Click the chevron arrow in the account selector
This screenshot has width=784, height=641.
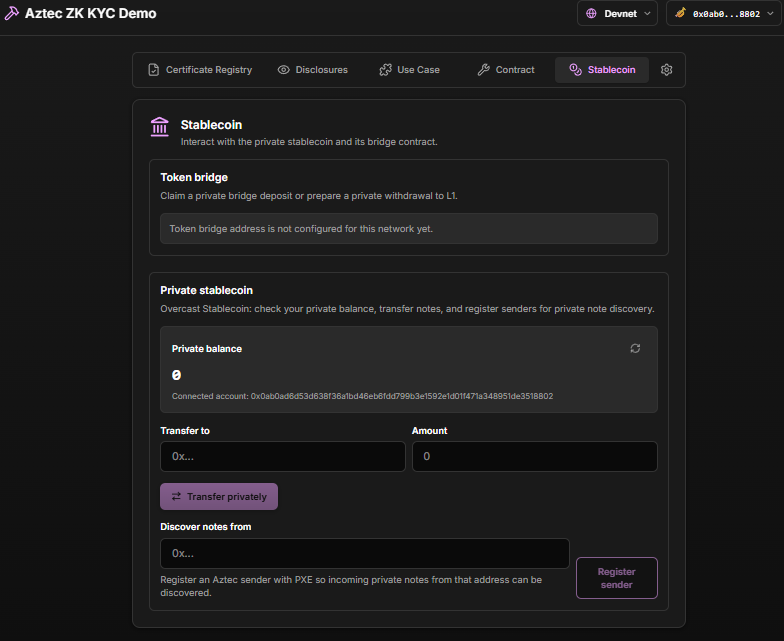click(770, 14)
